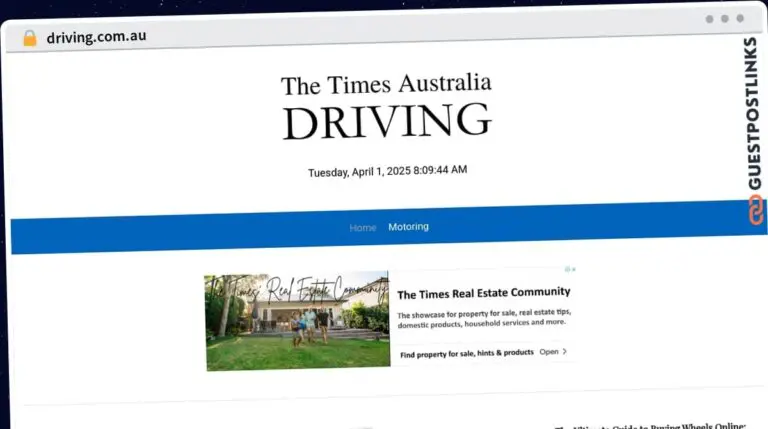Click the first gray window control dot

click(709, 19)
